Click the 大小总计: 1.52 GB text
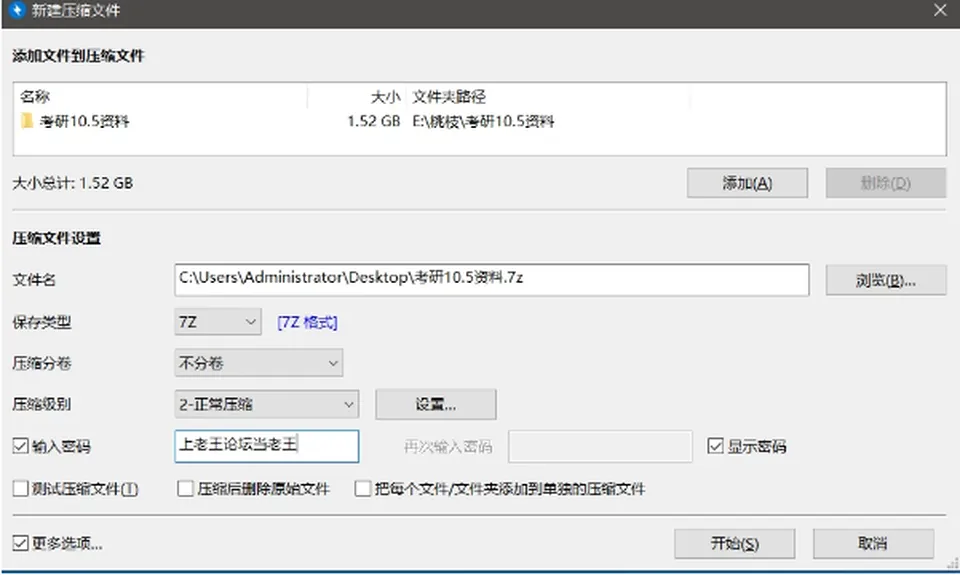 [73, 183]
